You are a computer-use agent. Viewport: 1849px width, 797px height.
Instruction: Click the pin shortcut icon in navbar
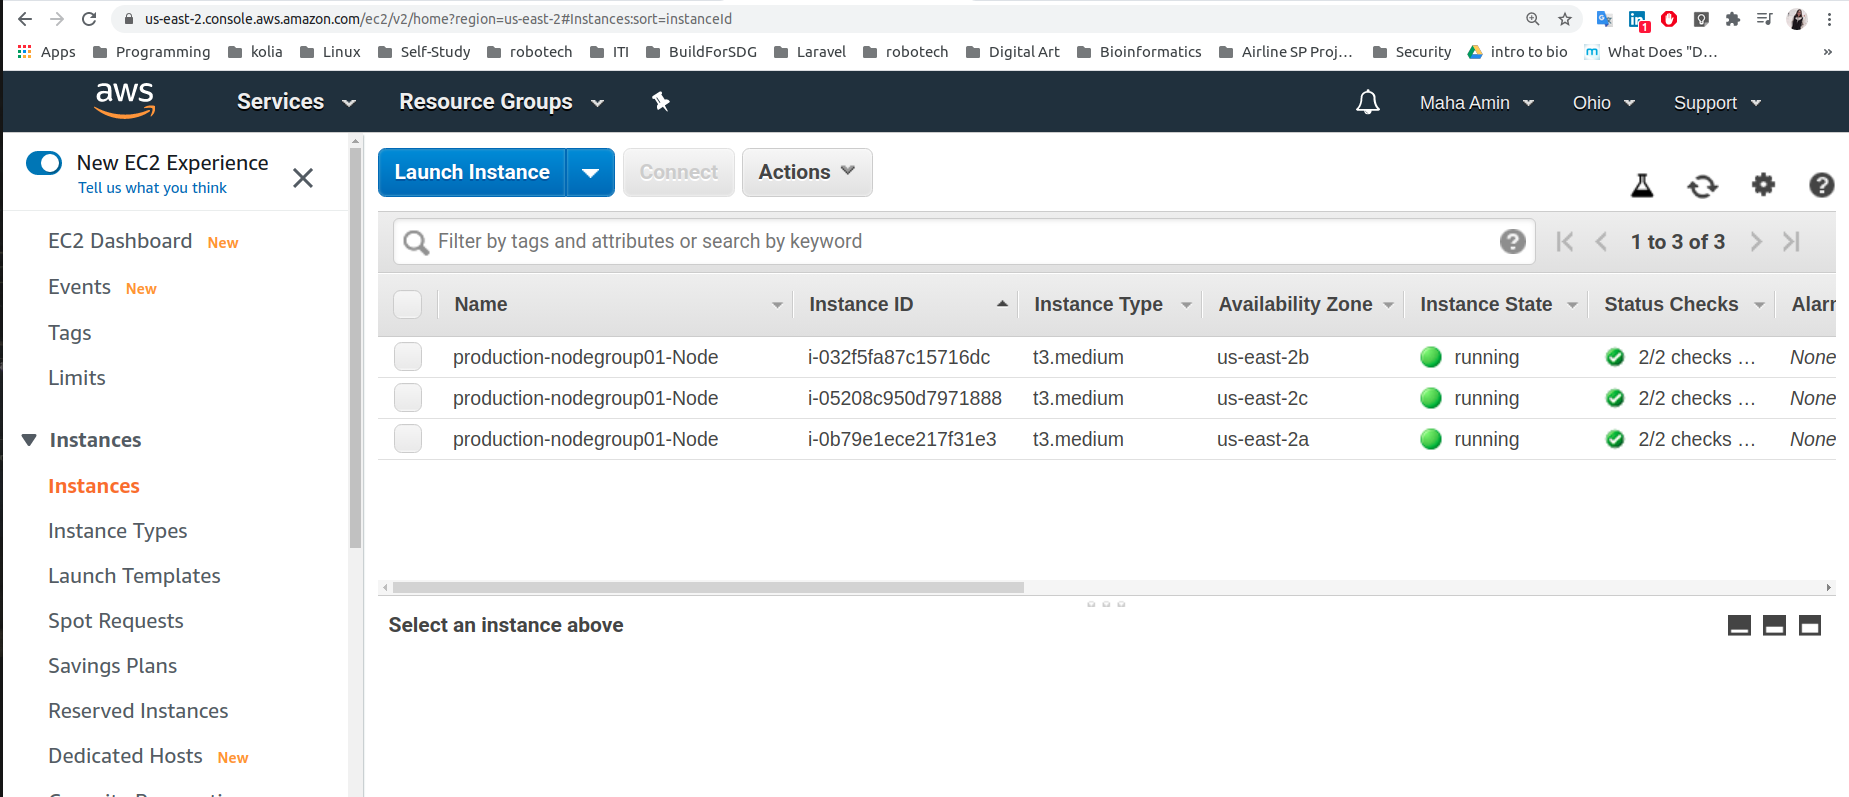point(661,101)
